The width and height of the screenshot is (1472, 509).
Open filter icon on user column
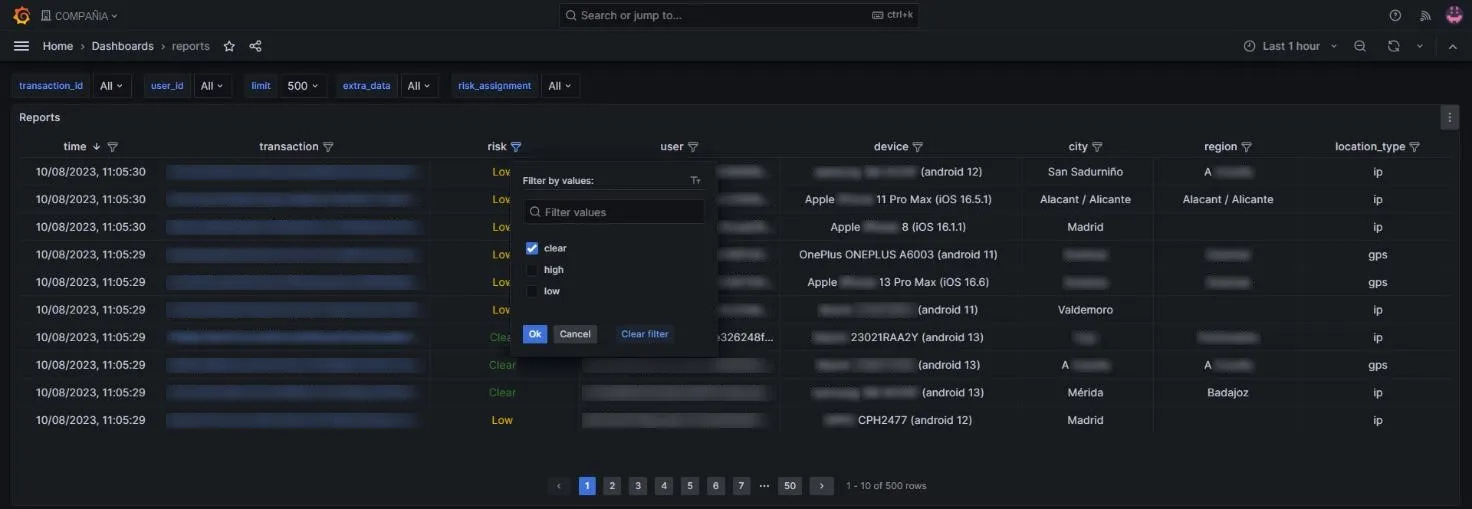693,147
